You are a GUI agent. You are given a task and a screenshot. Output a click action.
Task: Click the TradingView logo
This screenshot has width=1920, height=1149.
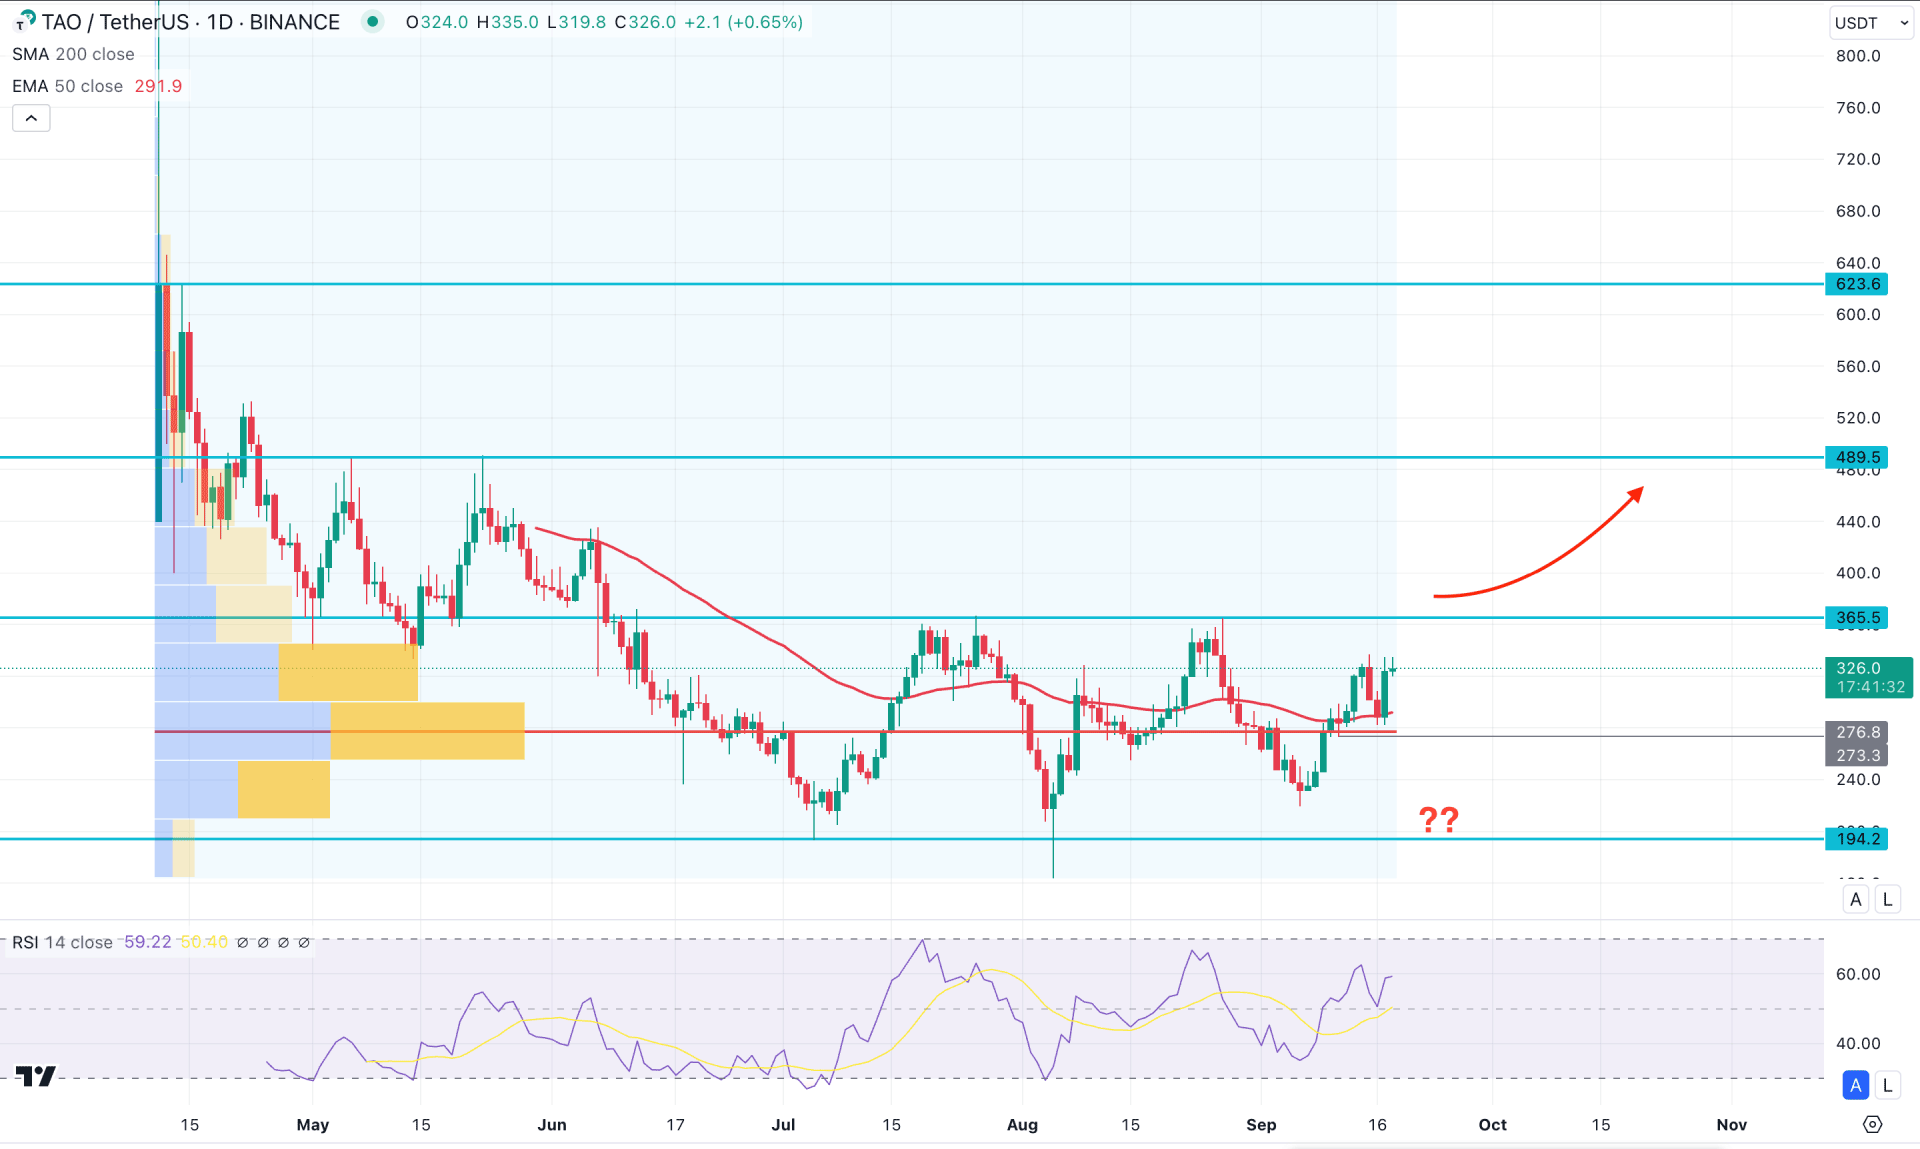pos(36,1076)
